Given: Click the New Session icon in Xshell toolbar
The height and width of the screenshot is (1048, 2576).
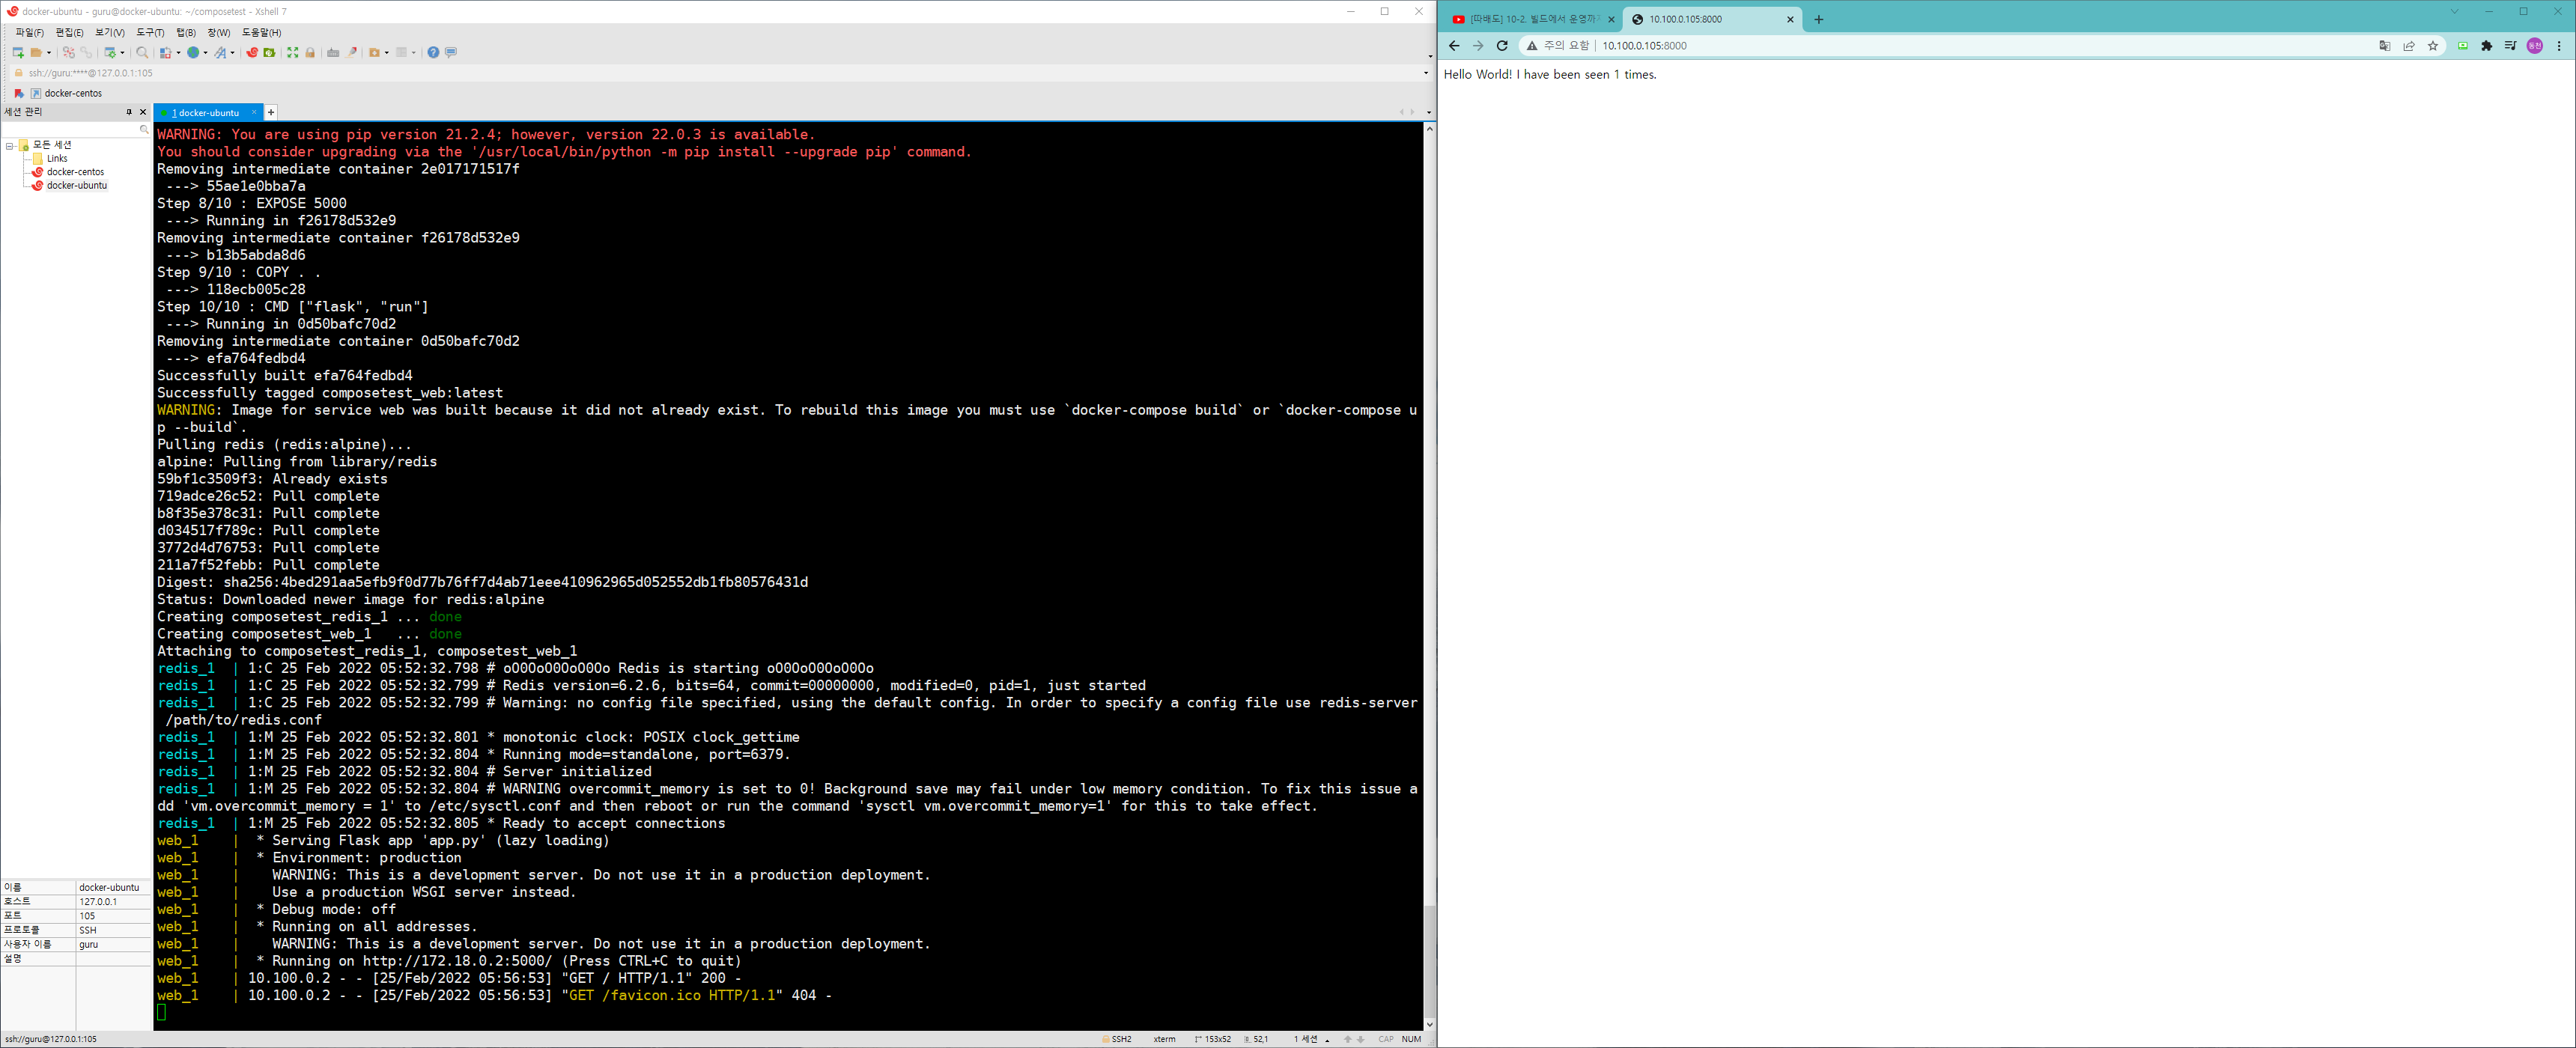Looking at the screenshot, I should click(18, 52).
